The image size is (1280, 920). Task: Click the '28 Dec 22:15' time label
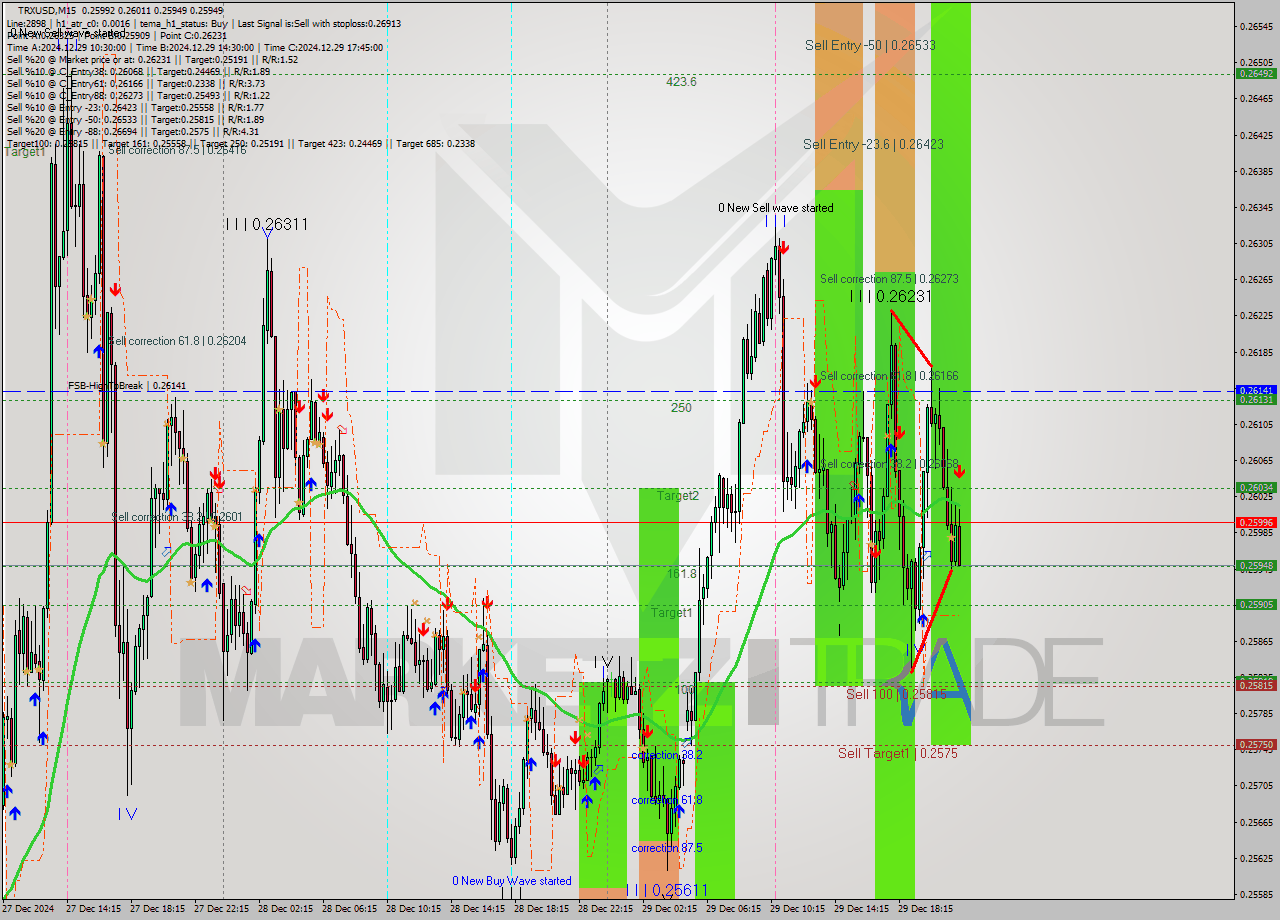[x=605, y=909]
